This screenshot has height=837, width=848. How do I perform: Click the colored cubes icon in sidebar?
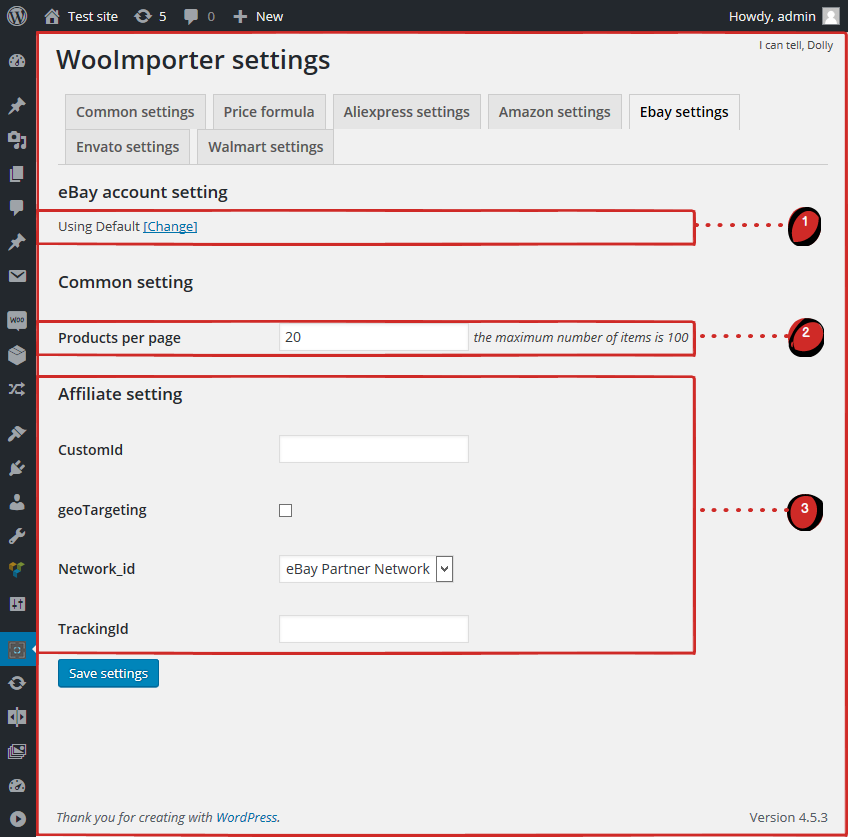click(17, 569)
